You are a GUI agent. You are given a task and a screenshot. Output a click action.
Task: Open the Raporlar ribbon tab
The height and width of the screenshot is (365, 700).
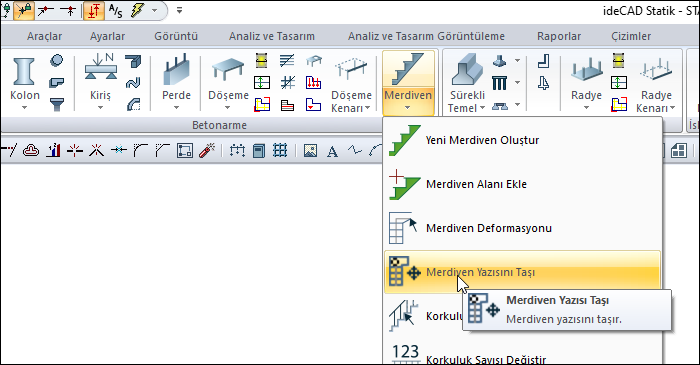pos(559,36)
